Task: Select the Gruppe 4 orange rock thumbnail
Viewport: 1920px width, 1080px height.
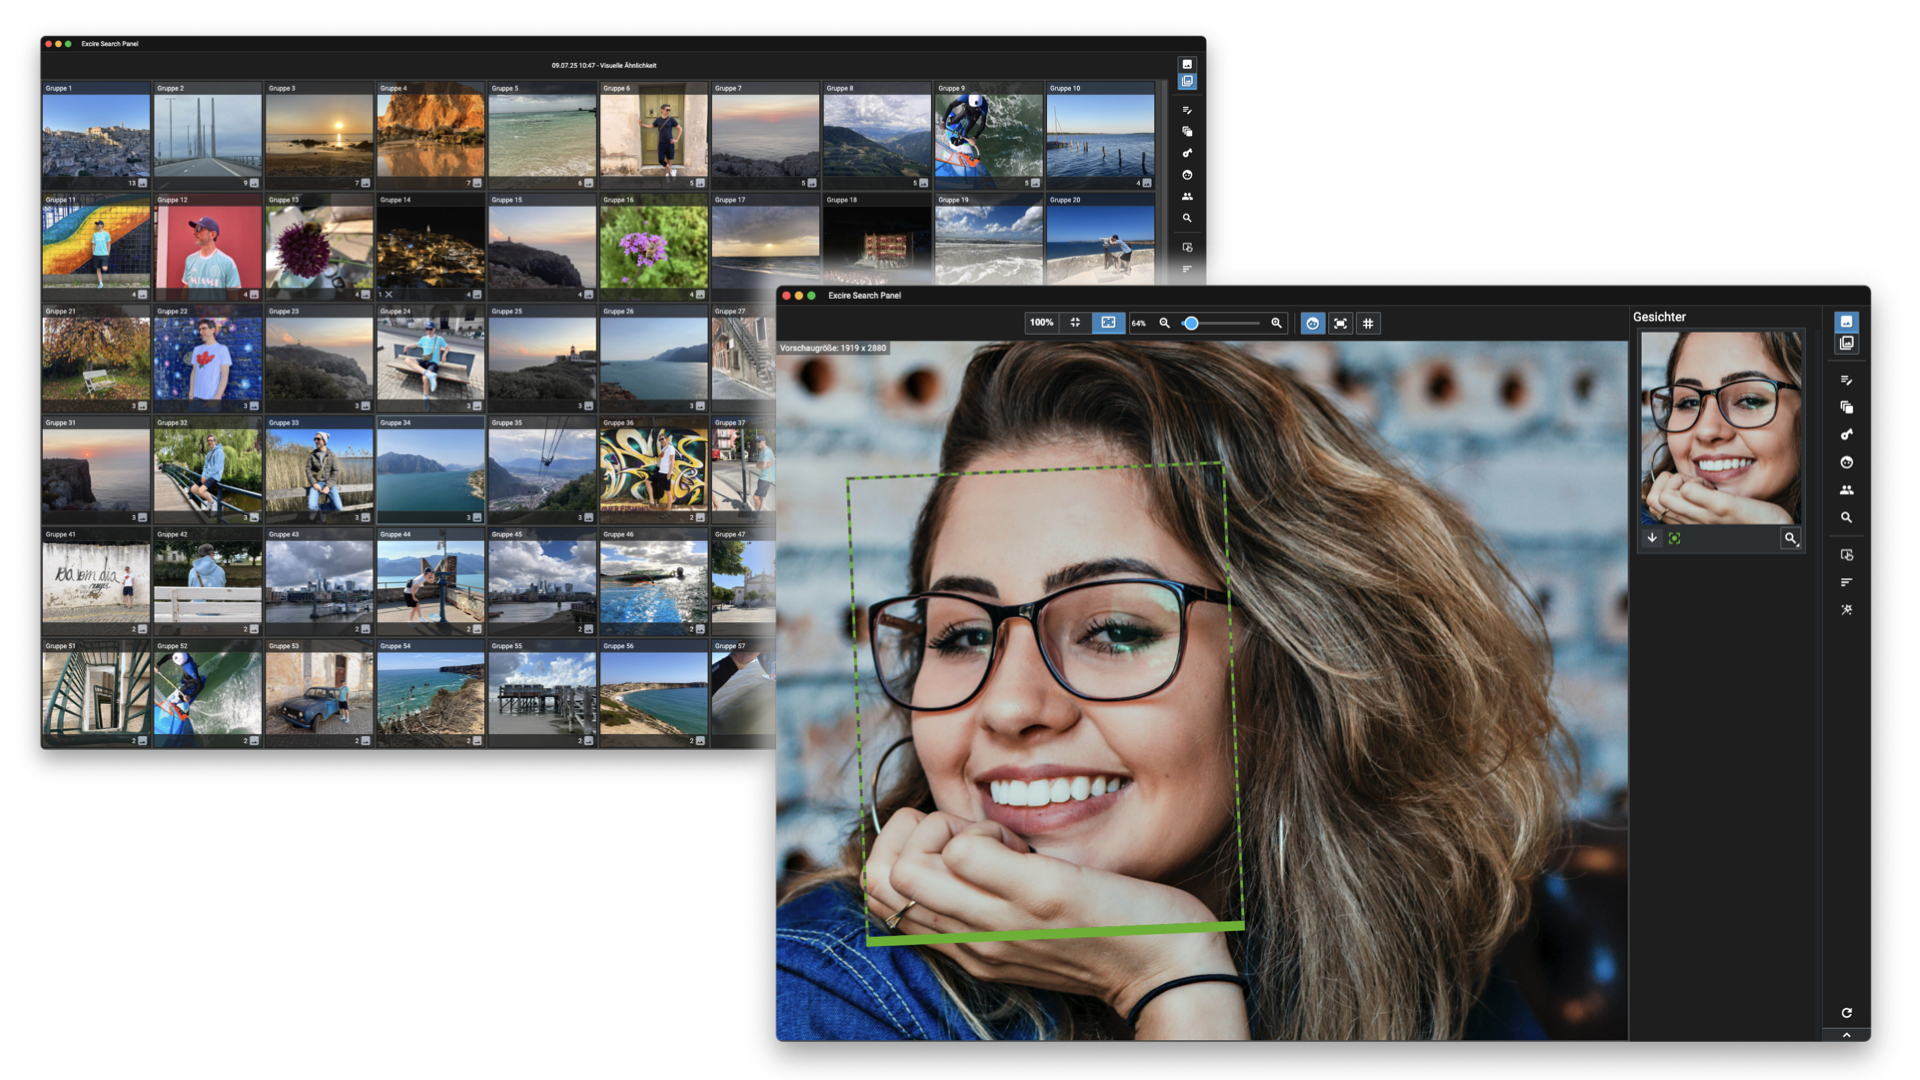Action: pos(430,136)
